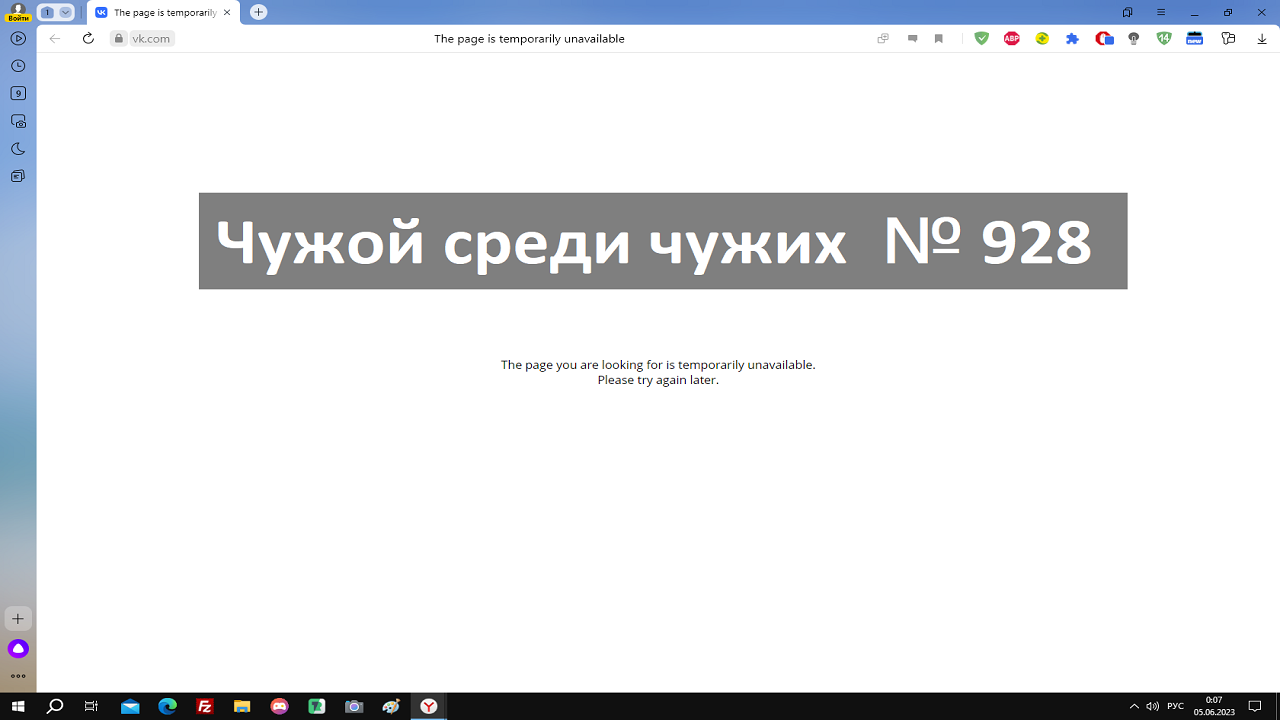Open the Windows notification center icon
The image size is (1280, 720).
1256,706
